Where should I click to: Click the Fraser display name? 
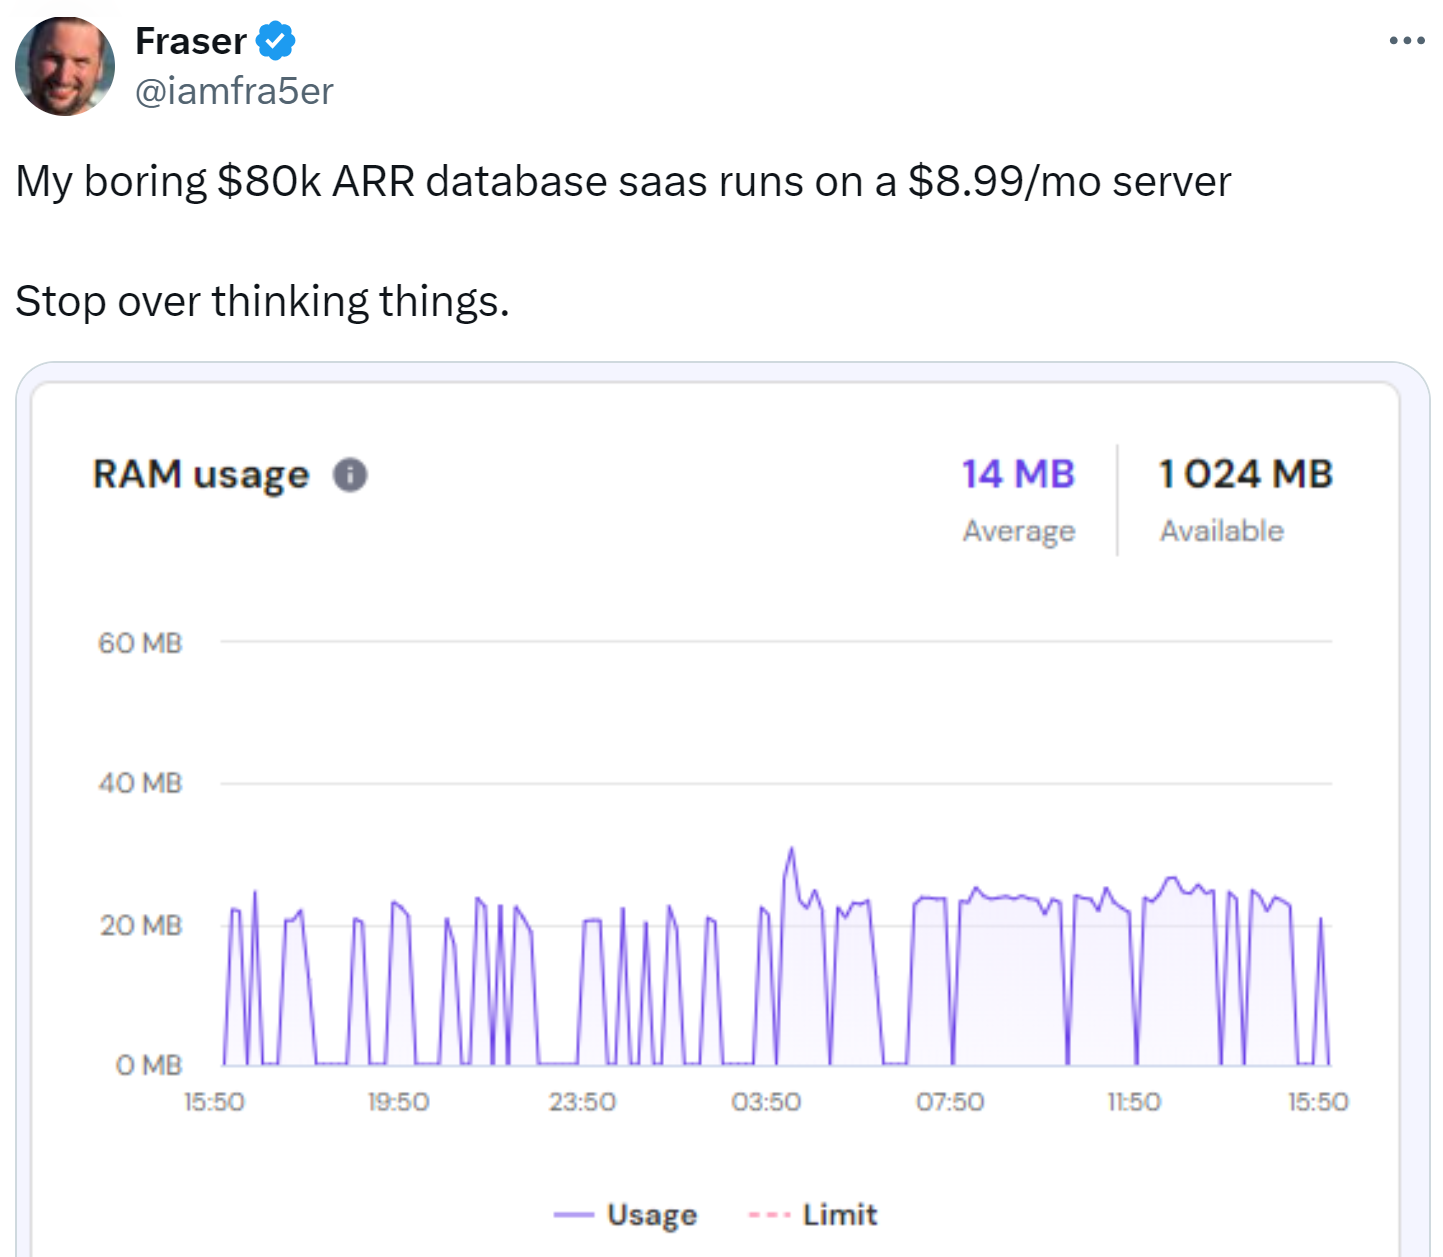[190, 41]
